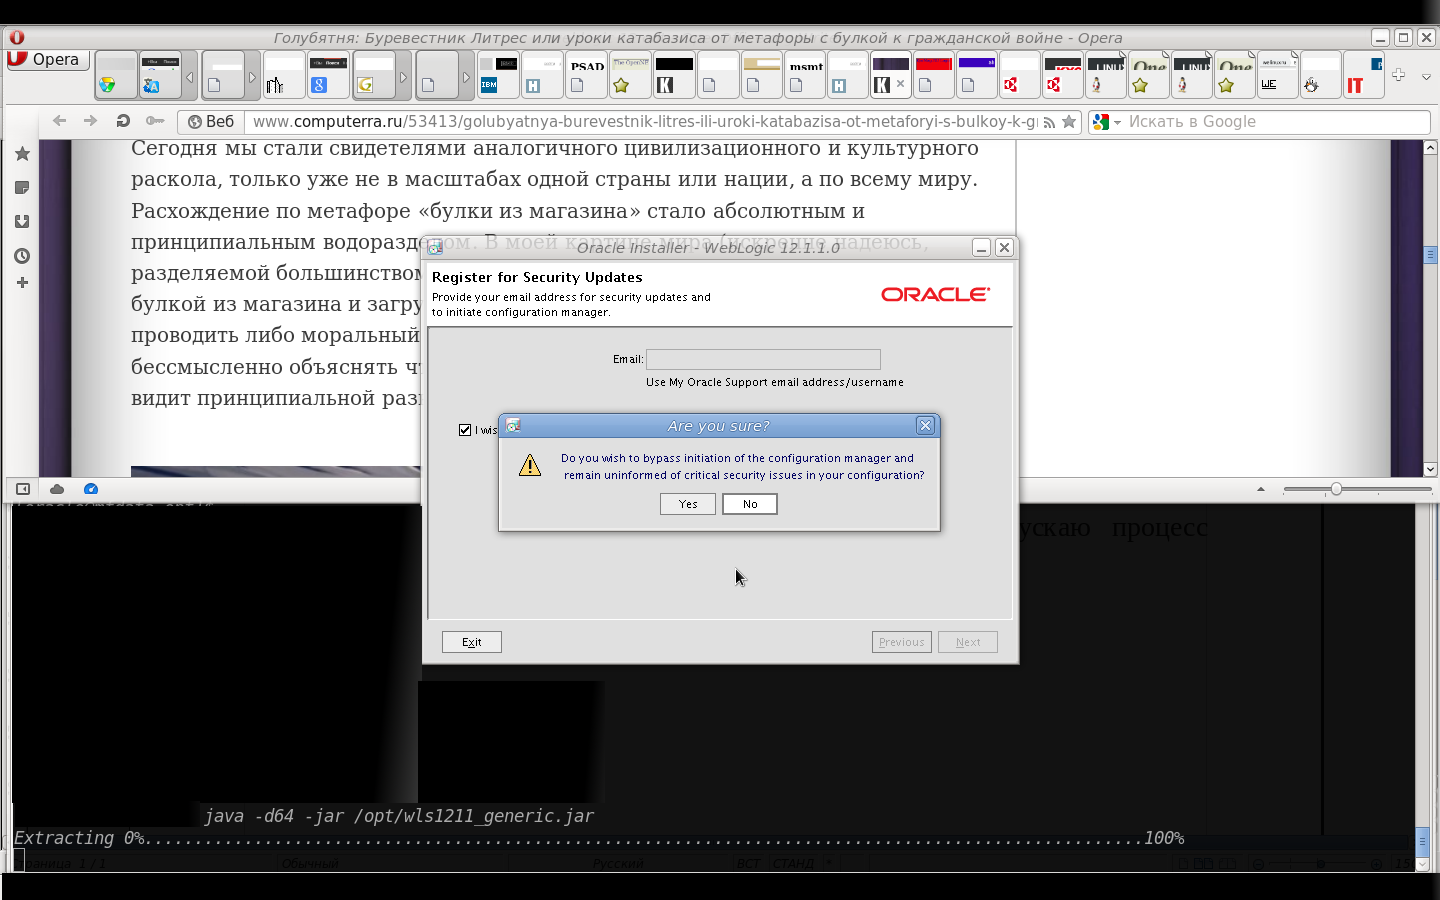
Task: Expand the second tab stack arrow
Action: [x=252, y=77]
